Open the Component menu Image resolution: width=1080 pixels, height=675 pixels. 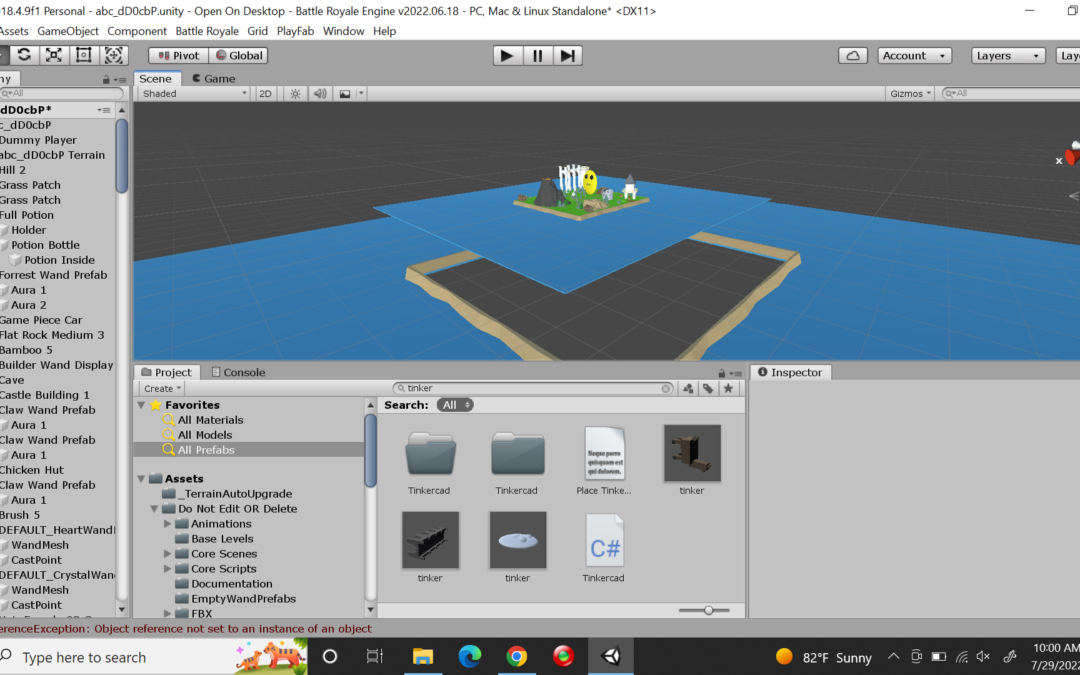click(136, 31)
